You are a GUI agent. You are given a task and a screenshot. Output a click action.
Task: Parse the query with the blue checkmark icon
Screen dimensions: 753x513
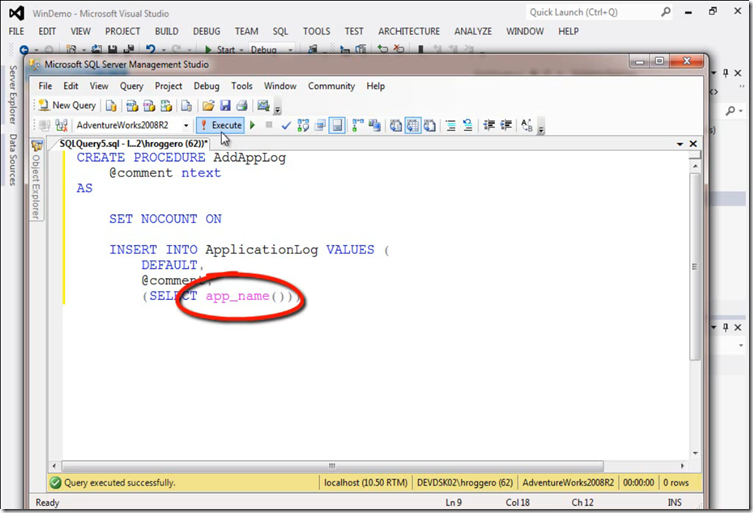click(286, 126)
